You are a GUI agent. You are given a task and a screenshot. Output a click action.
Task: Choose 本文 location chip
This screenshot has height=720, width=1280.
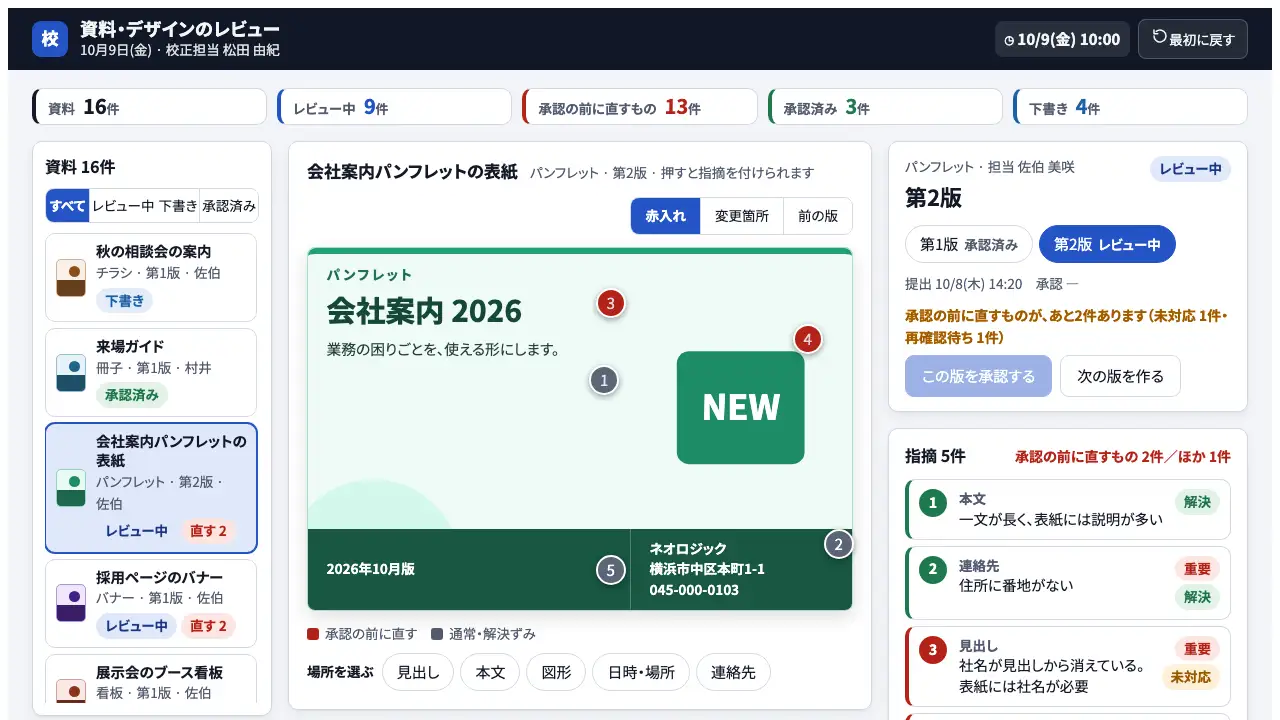click(490, 672)
